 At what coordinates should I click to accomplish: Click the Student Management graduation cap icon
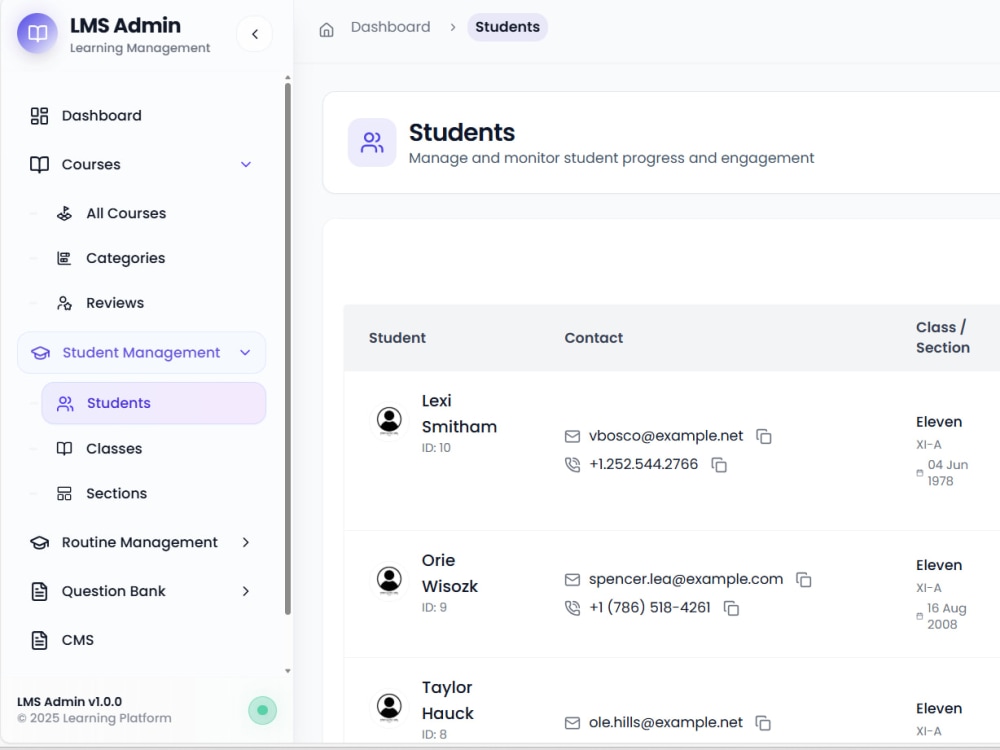(x=40, y=353)
